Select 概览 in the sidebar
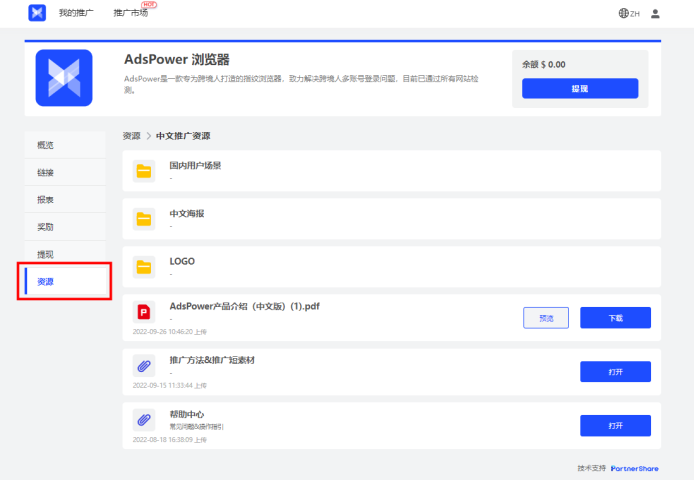694x480 pixels. [65, 145]
